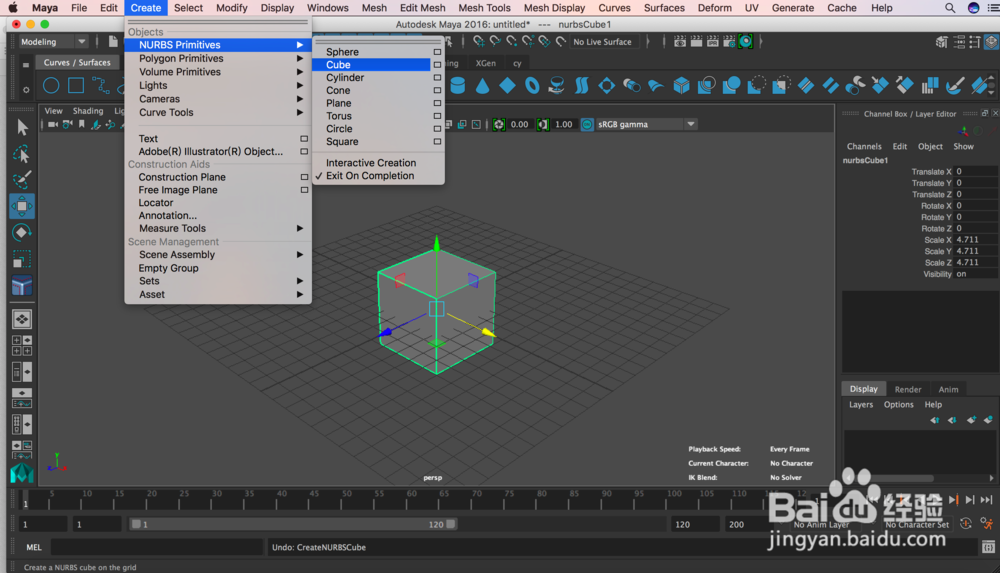Click the Loft surface shelf icon
The width and height of the screenshot is (1000, 573).
581,86
